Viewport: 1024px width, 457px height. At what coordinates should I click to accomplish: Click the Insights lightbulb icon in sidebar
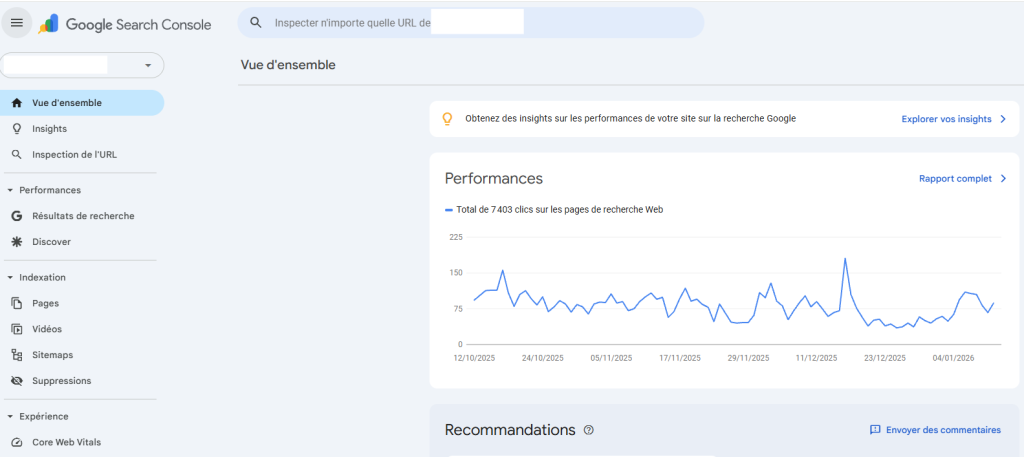16,129
